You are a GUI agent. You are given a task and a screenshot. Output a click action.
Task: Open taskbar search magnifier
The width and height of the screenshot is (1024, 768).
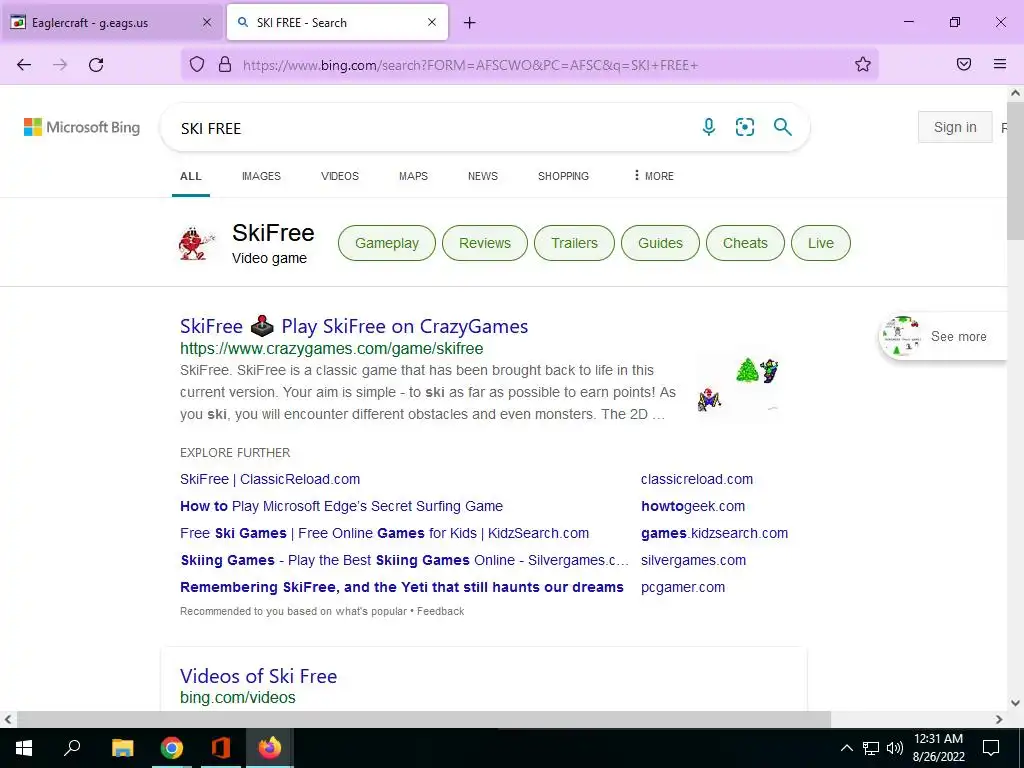point(72,748)
